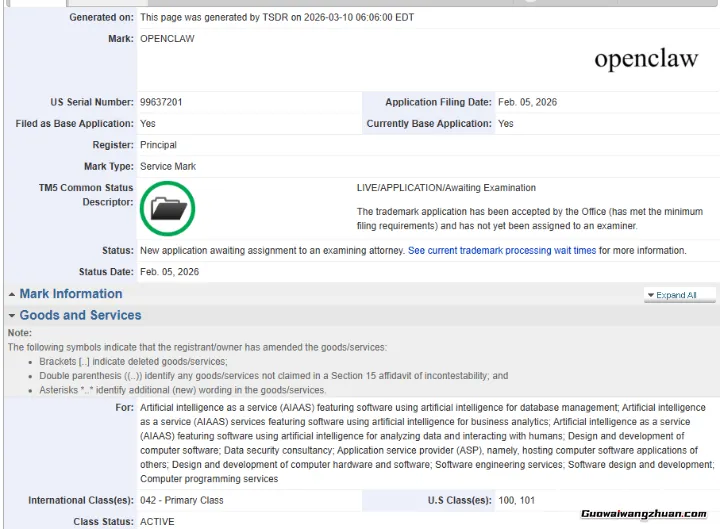The width and height of the screenshot is (720, 529).
Task: Click the Class Status value ACTIVE
Action: tap(157, 522)
